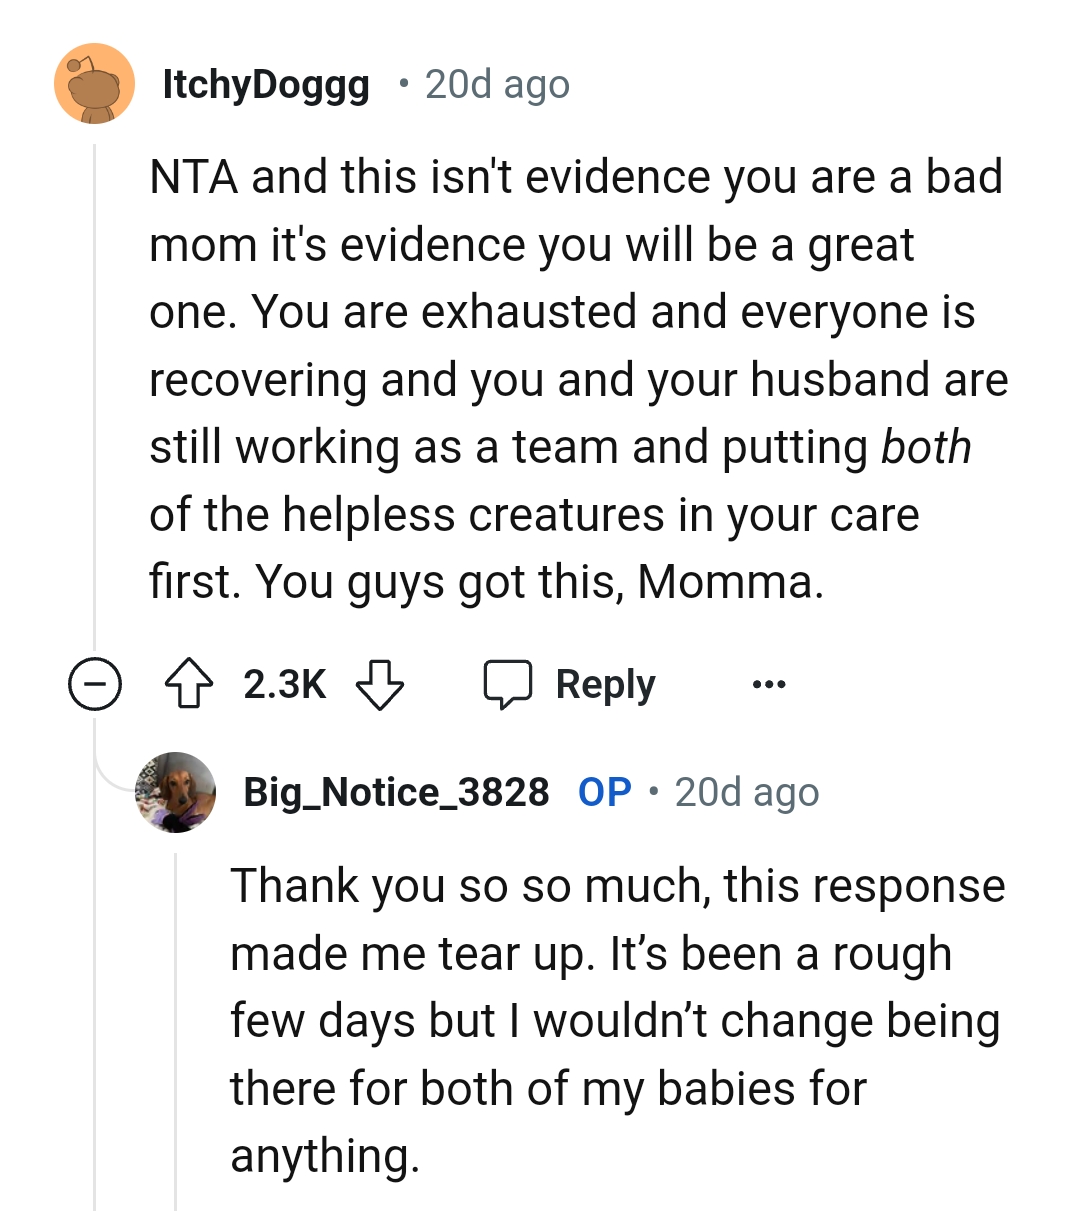Select the upvote arrow on the top comment
The image size is (1079, 1211).
click(190, 684)
